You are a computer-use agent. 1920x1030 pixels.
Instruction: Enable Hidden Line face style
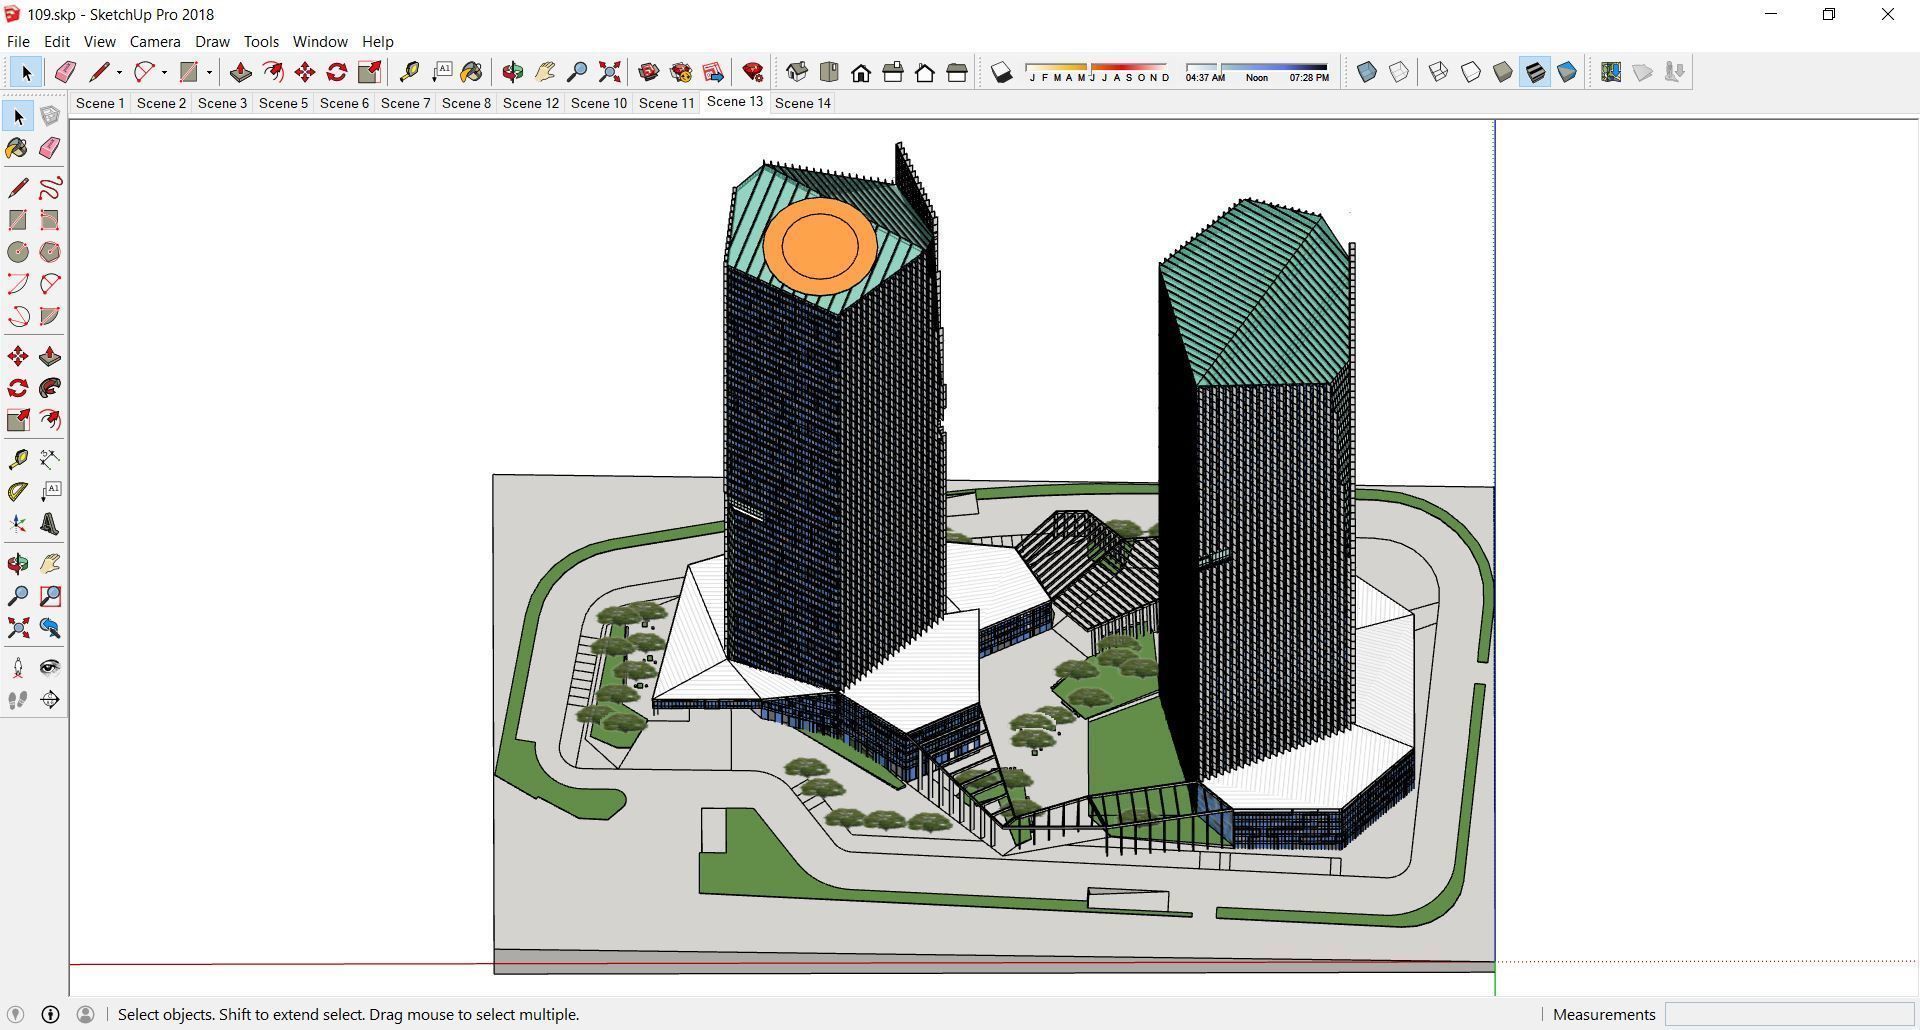pos(1471,72)
